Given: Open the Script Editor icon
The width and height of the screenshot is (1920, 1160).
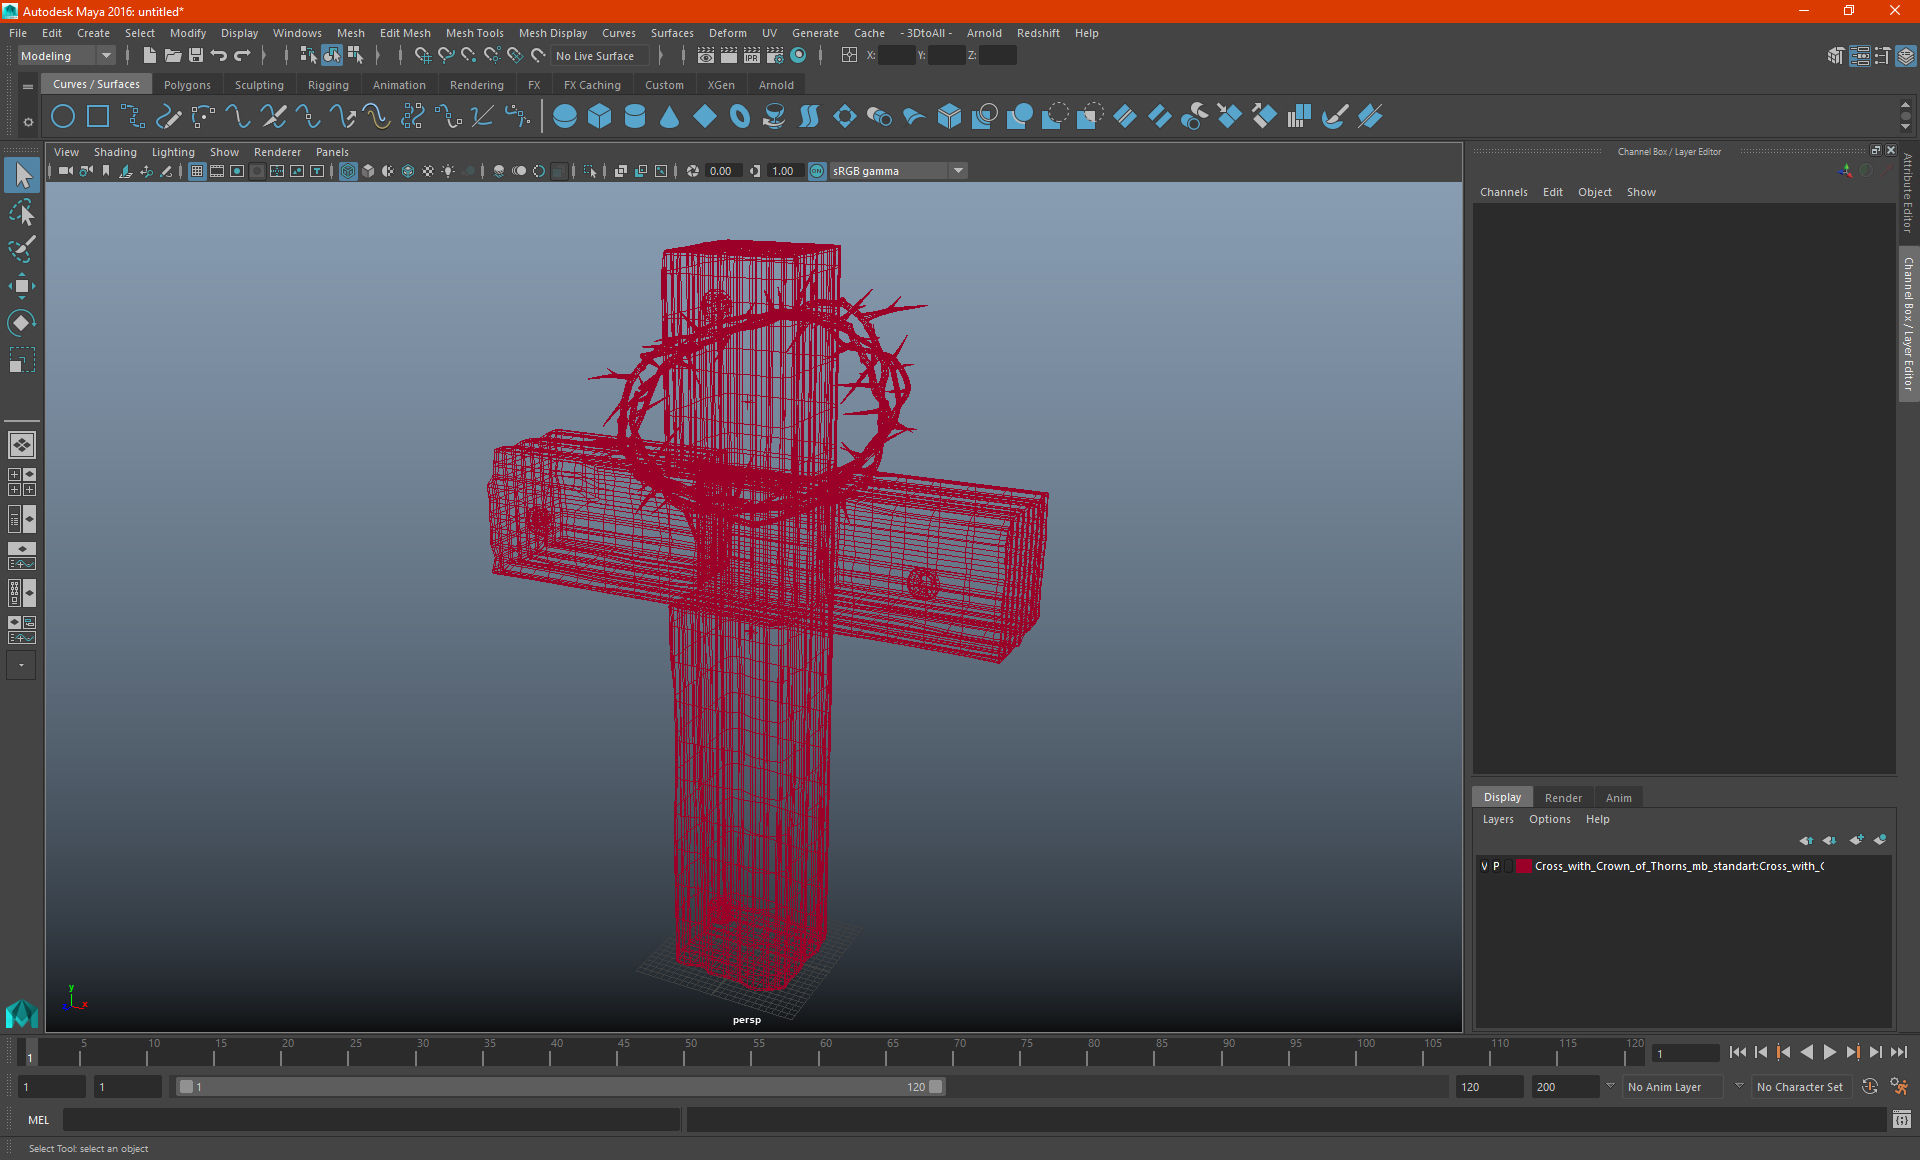Looking at the screenshot, I should [1902, 1120].
